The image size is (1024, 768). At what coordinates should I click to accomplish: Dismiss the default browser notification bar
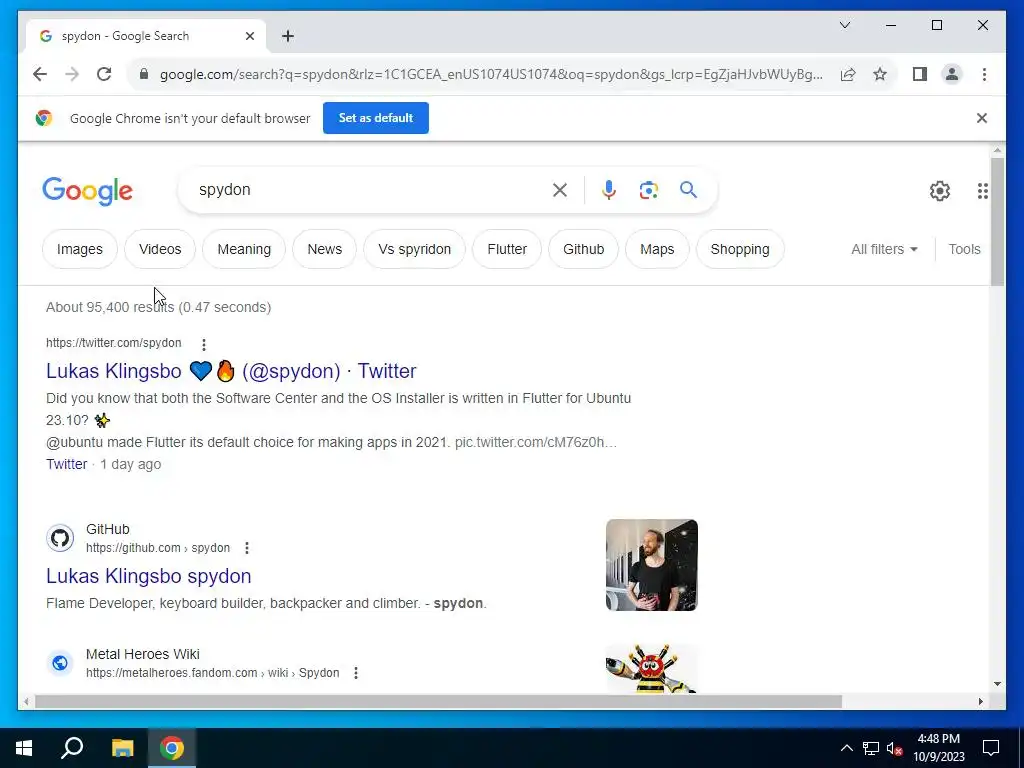(982, 118)
